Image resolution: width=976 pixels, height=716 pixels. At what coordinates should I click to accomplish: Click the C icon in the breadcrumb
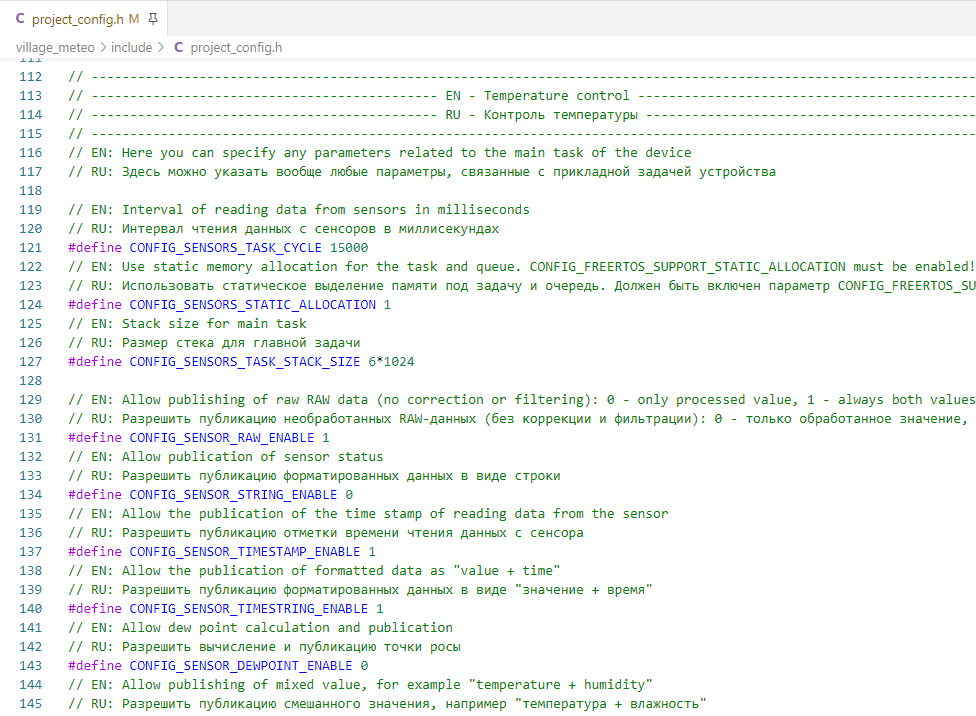click(179, 47)
